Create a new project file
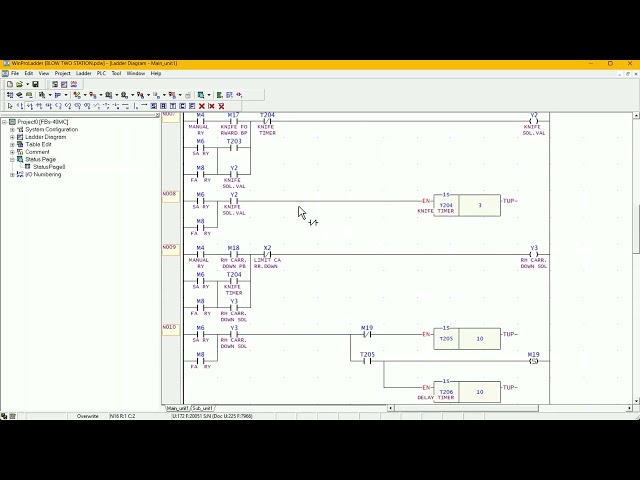 pyautogui.click(x=10, y=84)
